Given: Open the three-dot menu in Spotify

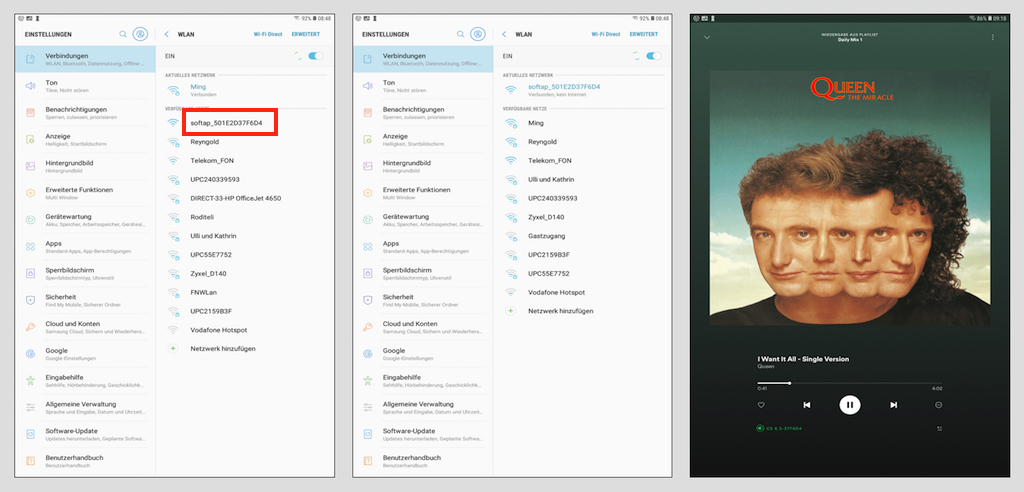Looking at the screenshot, I should coord(993,37).
